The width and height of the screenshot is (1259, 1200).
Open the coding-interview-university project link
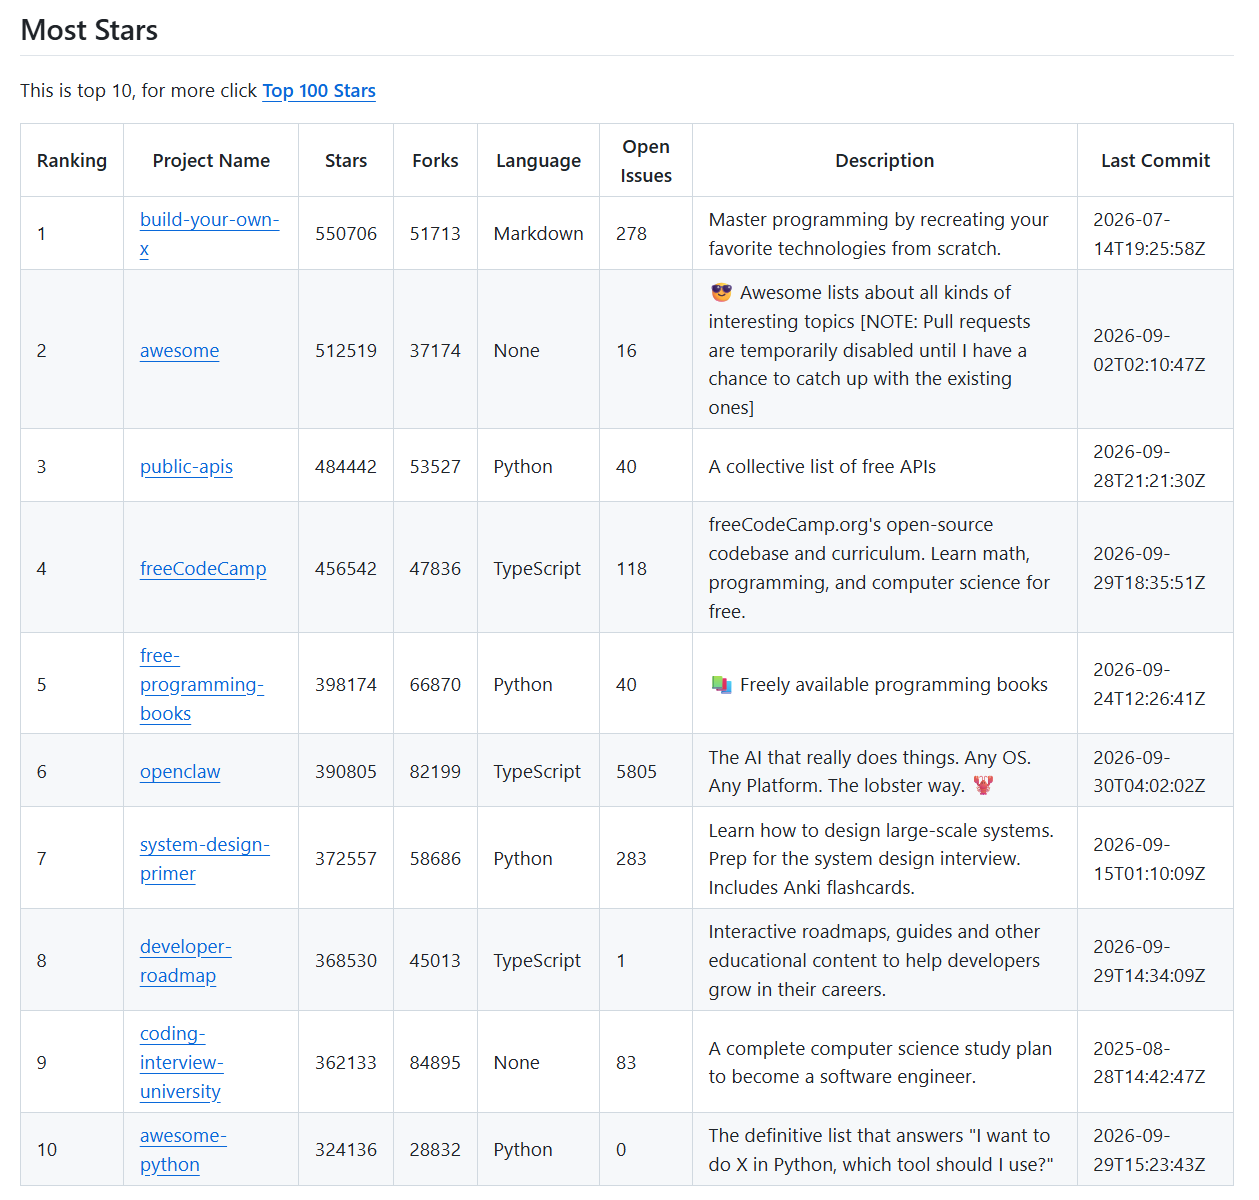click(182, 1063)
